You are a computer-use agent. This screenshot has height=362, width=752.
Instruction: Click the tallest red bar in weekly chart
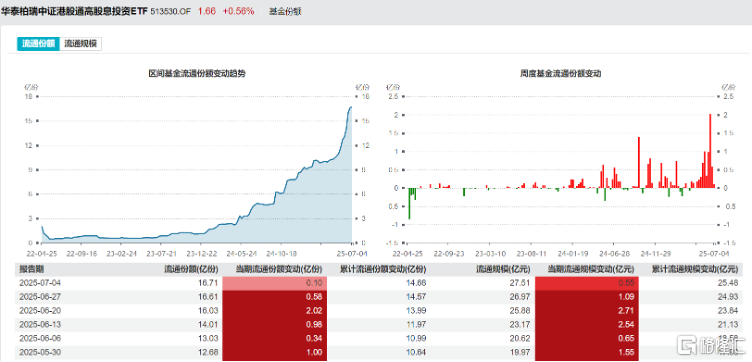pos(710,151)
